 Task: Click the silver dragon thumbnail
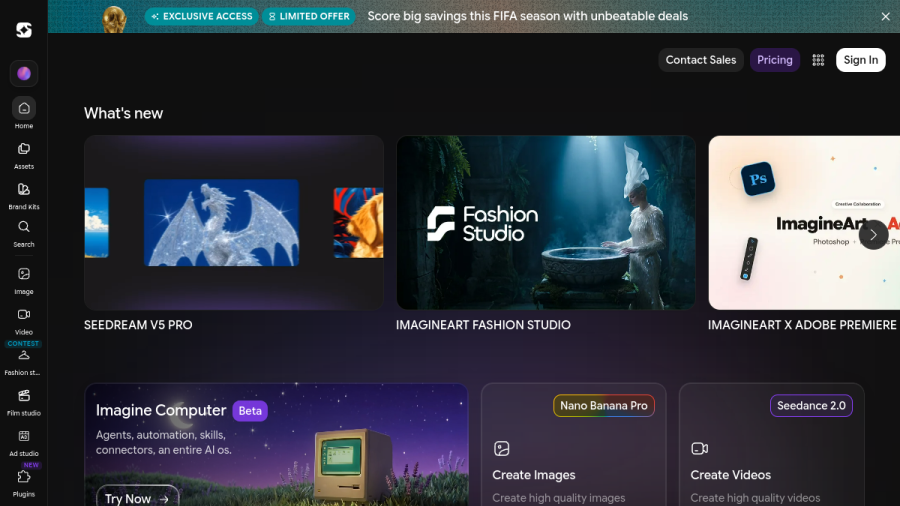(221, 223)
